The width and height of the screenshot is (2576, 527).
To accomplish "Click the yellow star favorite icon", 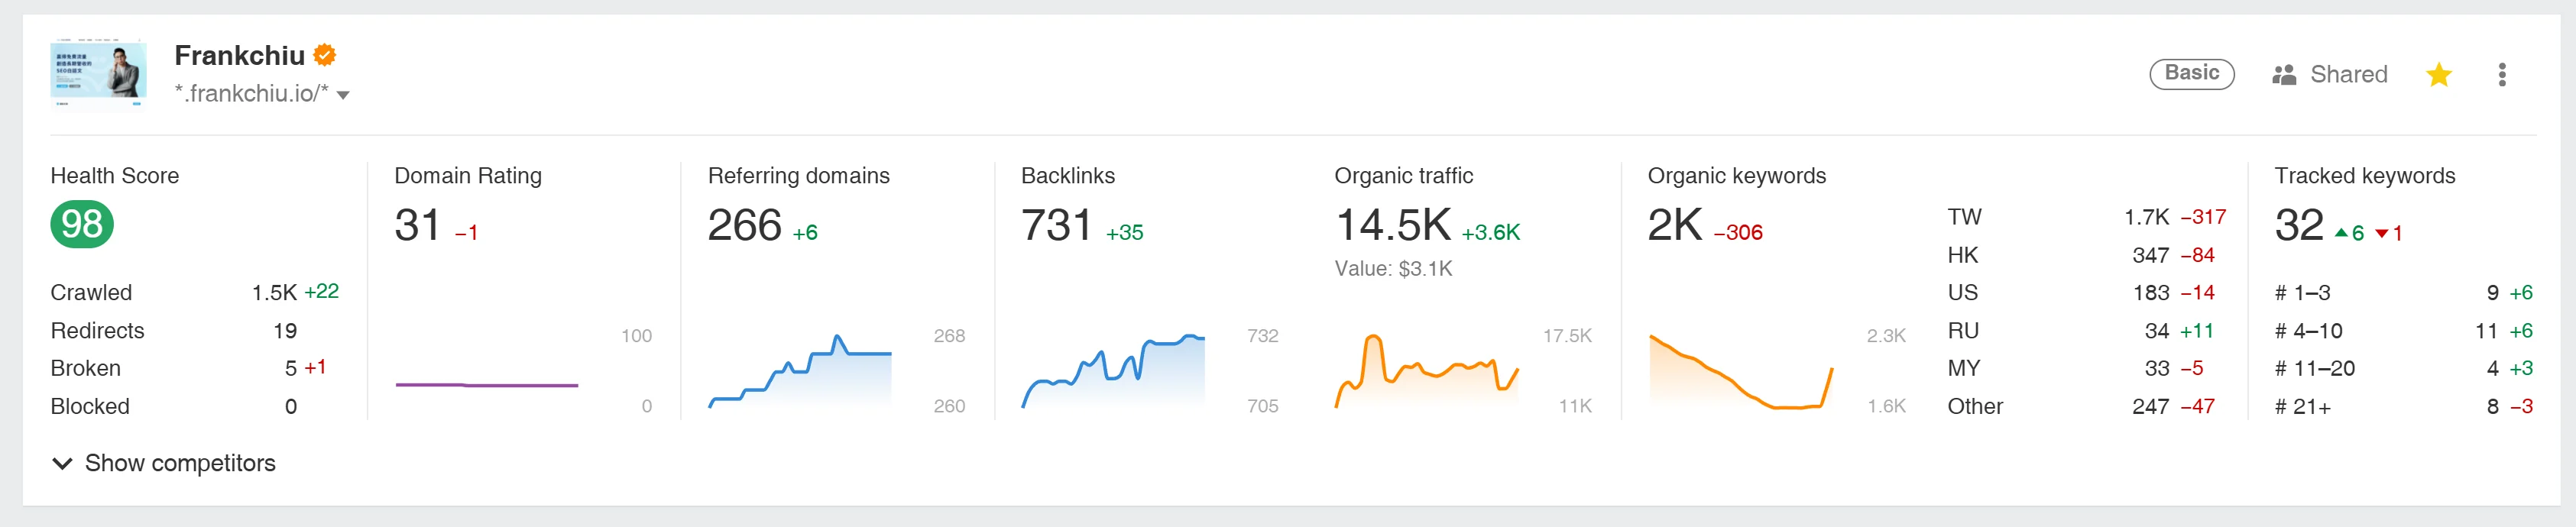I will tap(2438, 75).
